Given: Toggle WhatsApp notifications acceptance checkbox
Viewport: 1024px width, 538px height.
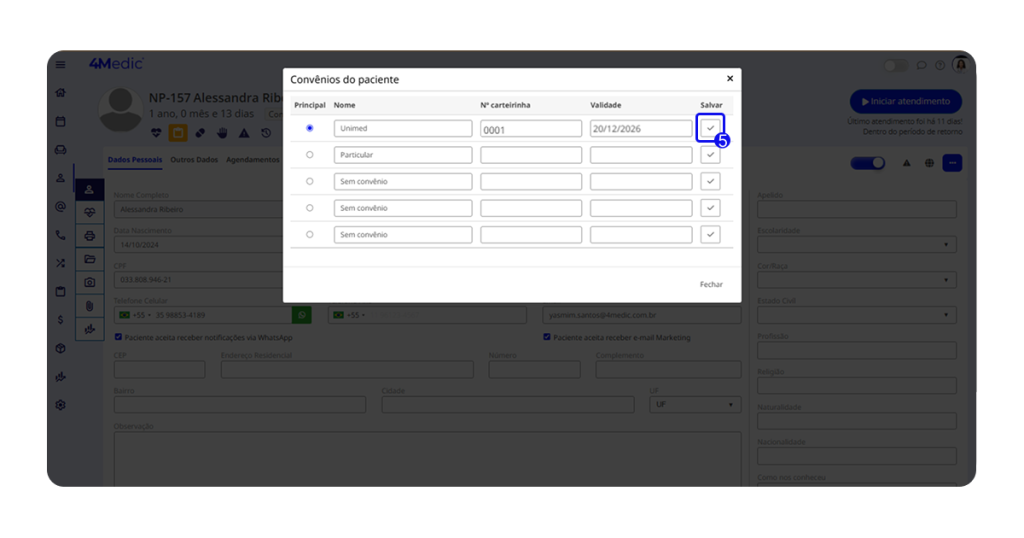Looking at the screenshot, I should pos(119,337).
